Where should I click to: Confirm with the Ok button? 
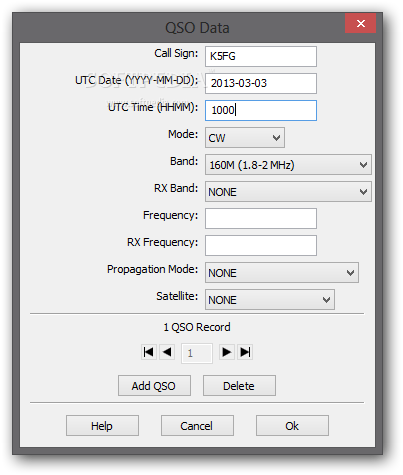pyautogui.click(x=292, y=426)
